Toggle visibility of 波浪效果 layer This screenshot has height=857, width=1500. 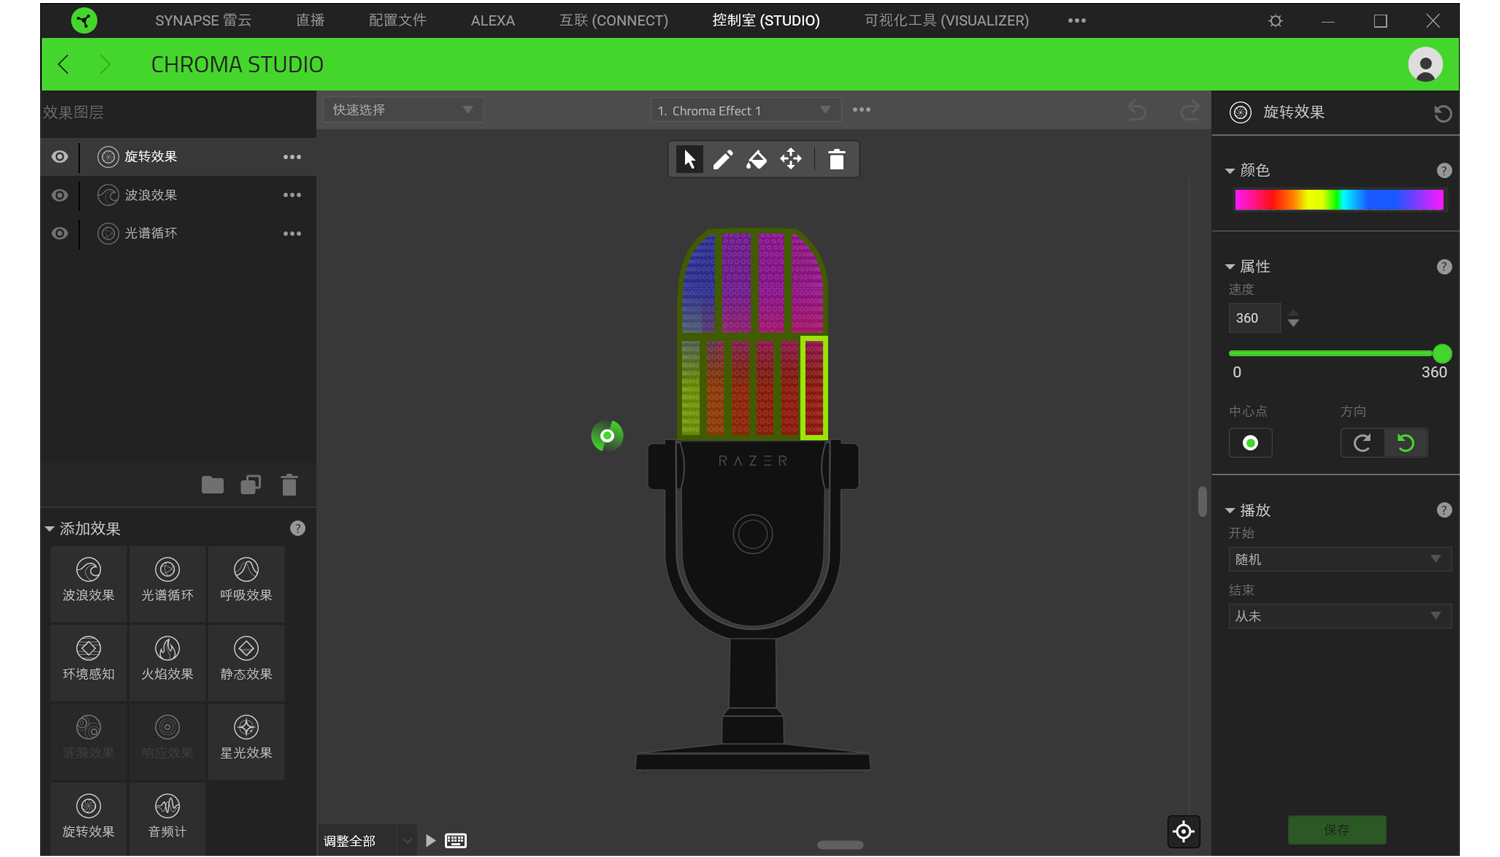(60, 195)
